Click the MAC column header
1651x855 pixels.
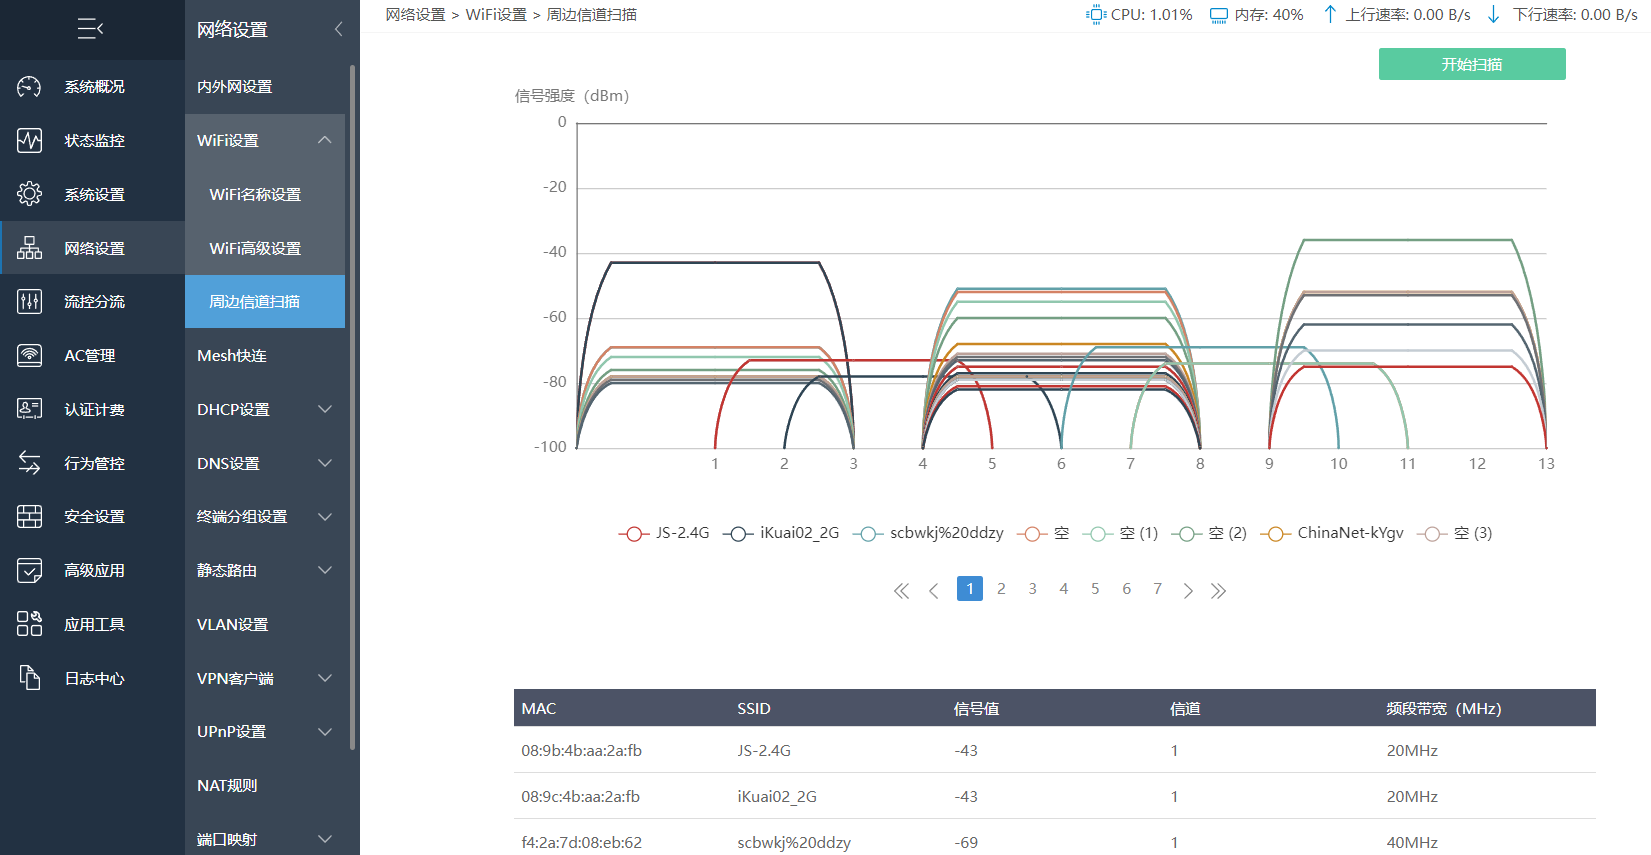point(538,708)
